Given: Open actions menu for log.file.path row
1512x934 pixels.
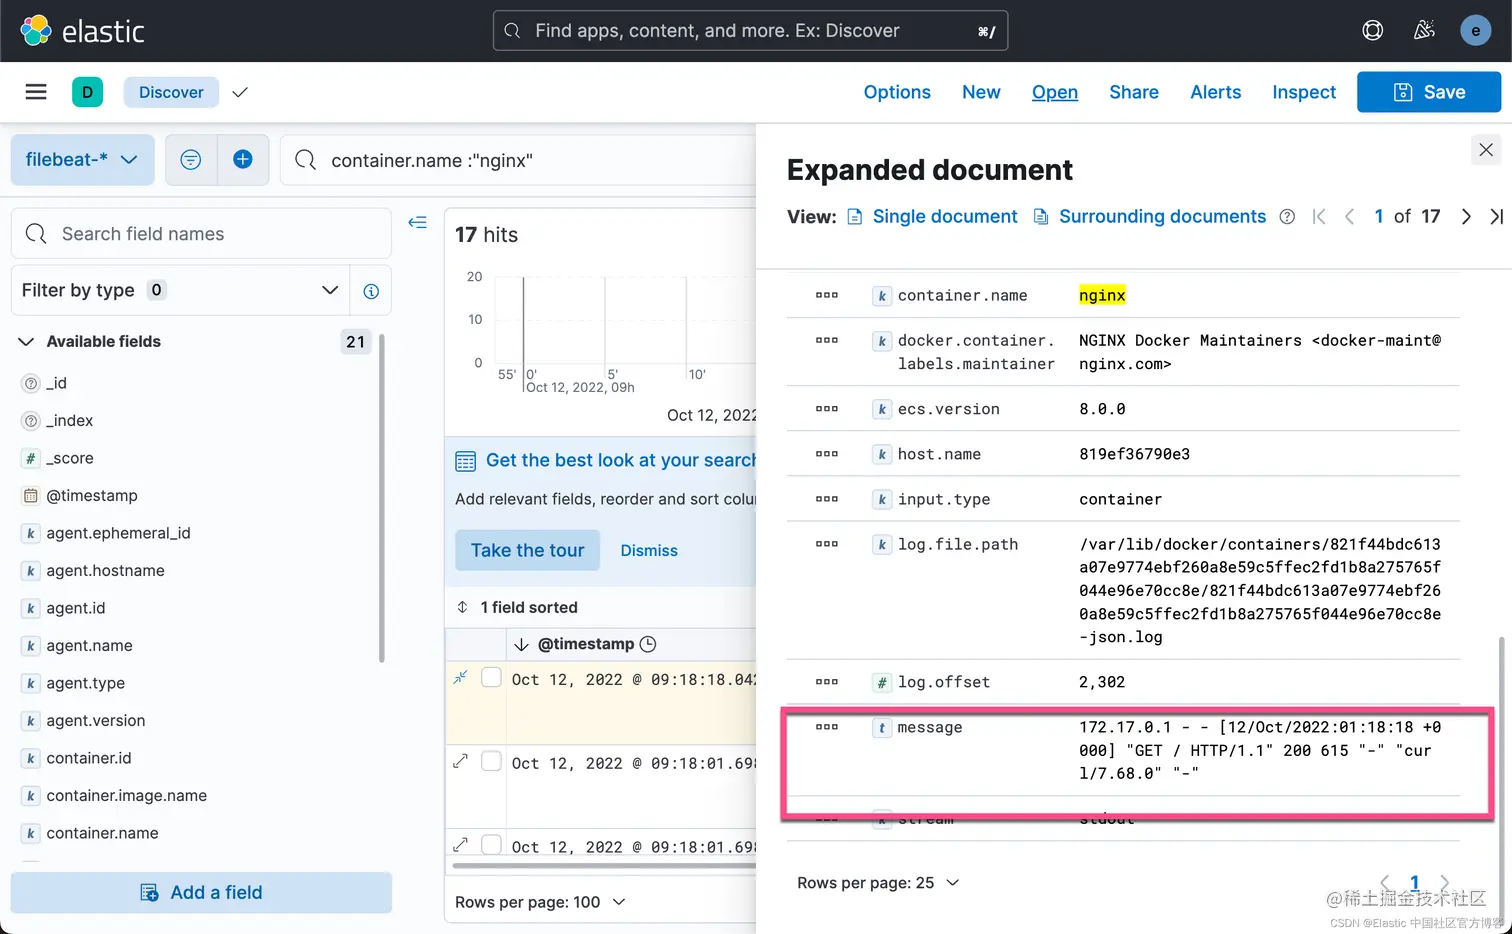Looking at the screenshot, I should pyautogui.click(x=827, y=544).
